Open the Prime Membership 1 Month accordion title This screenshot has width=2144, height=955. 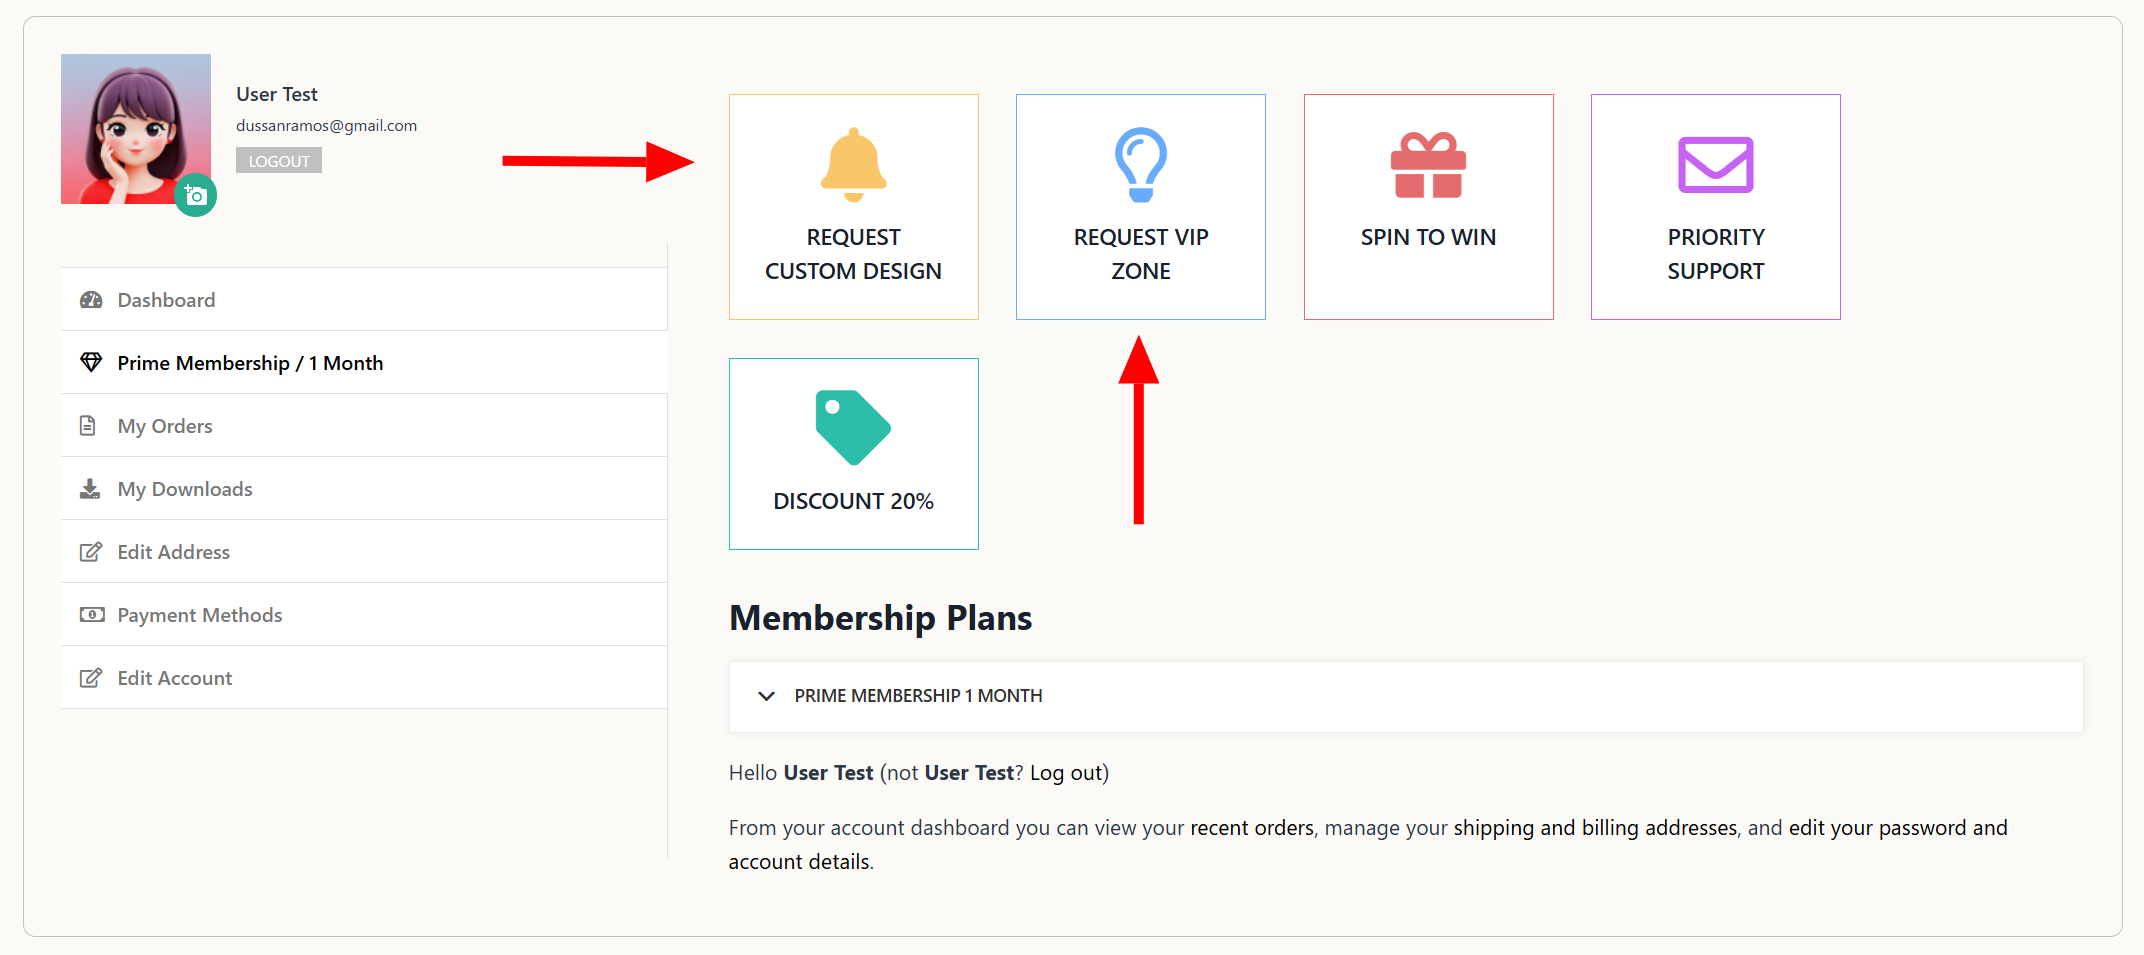(x=918, y=696)
